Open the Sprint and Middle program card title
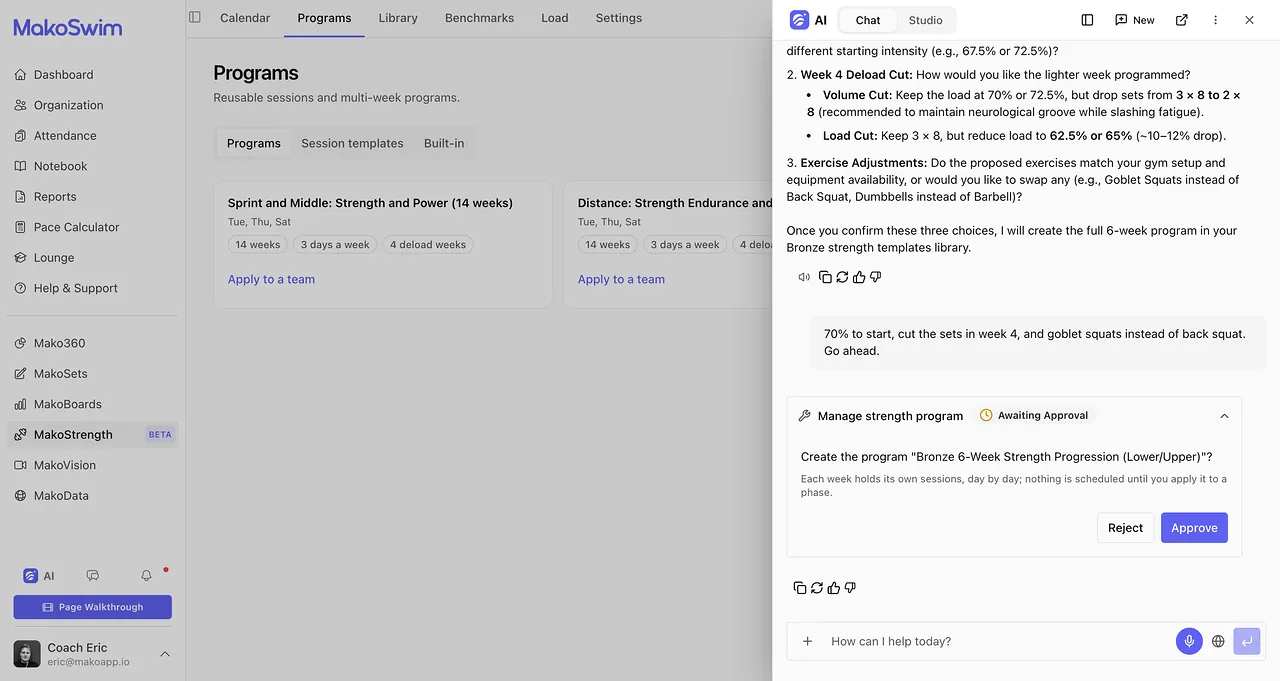The height and width of the screenshot is (681, 1280). click(370, 203)
